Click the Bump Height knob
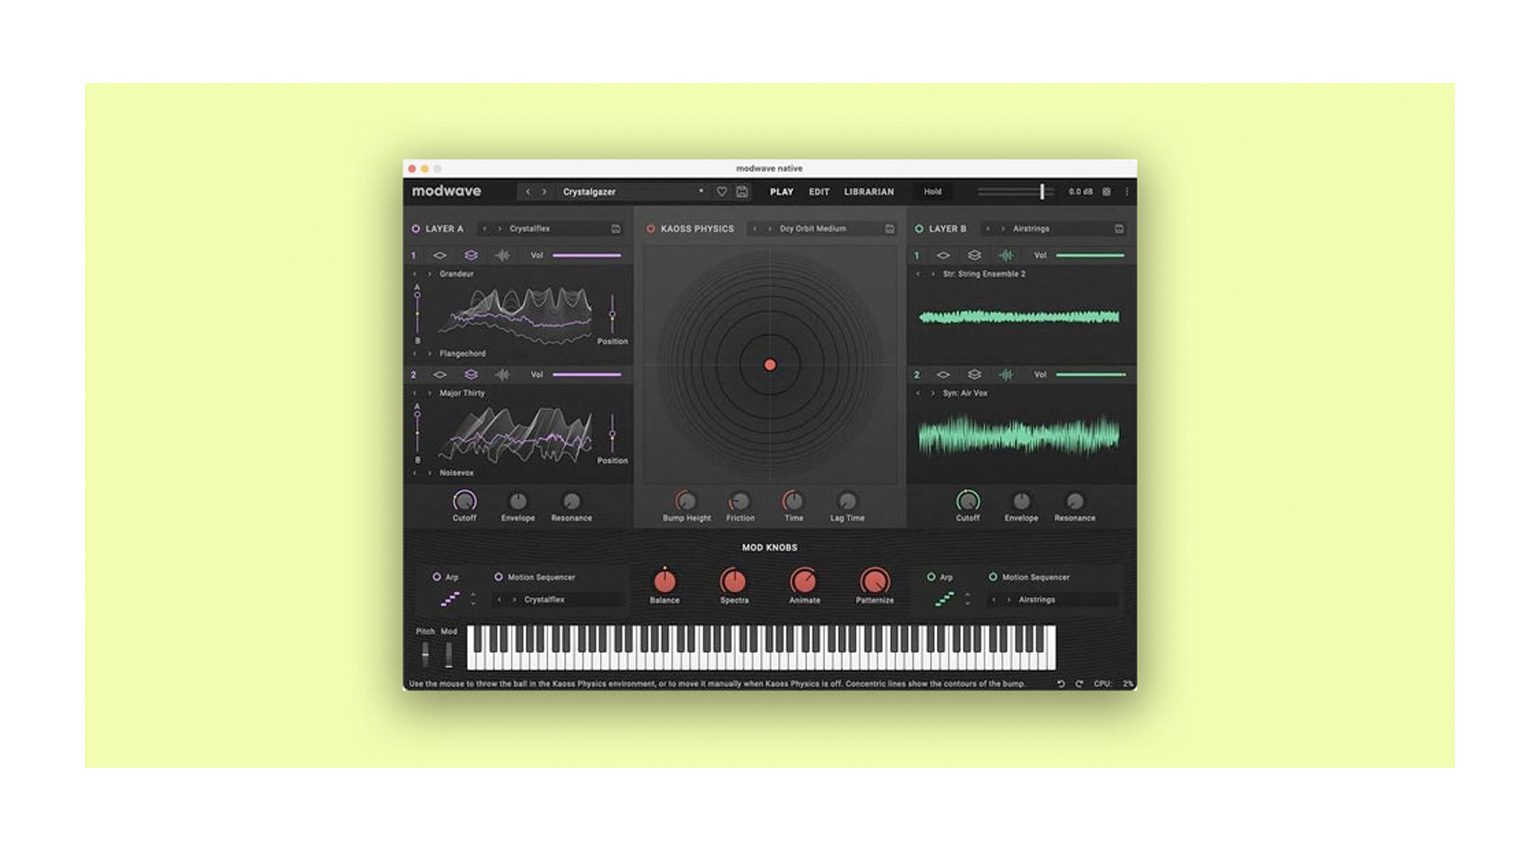1540x850 pixels. tap(686, 501)
